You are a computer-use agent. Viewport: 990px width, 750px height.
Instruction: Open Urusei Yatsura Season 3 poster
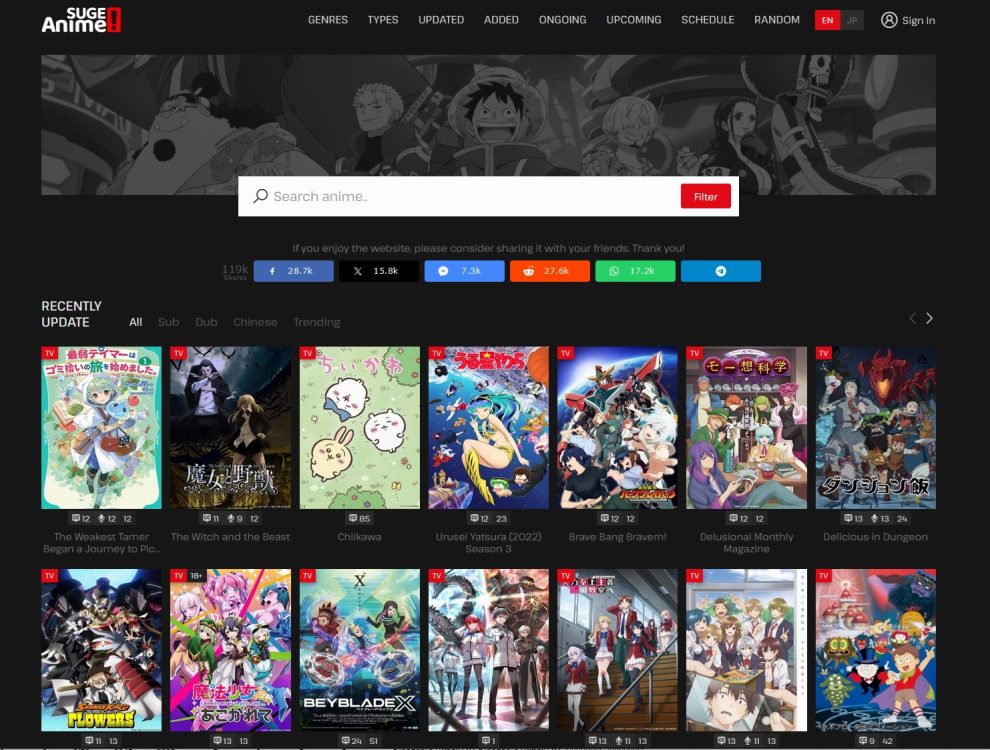click(489, 427)
